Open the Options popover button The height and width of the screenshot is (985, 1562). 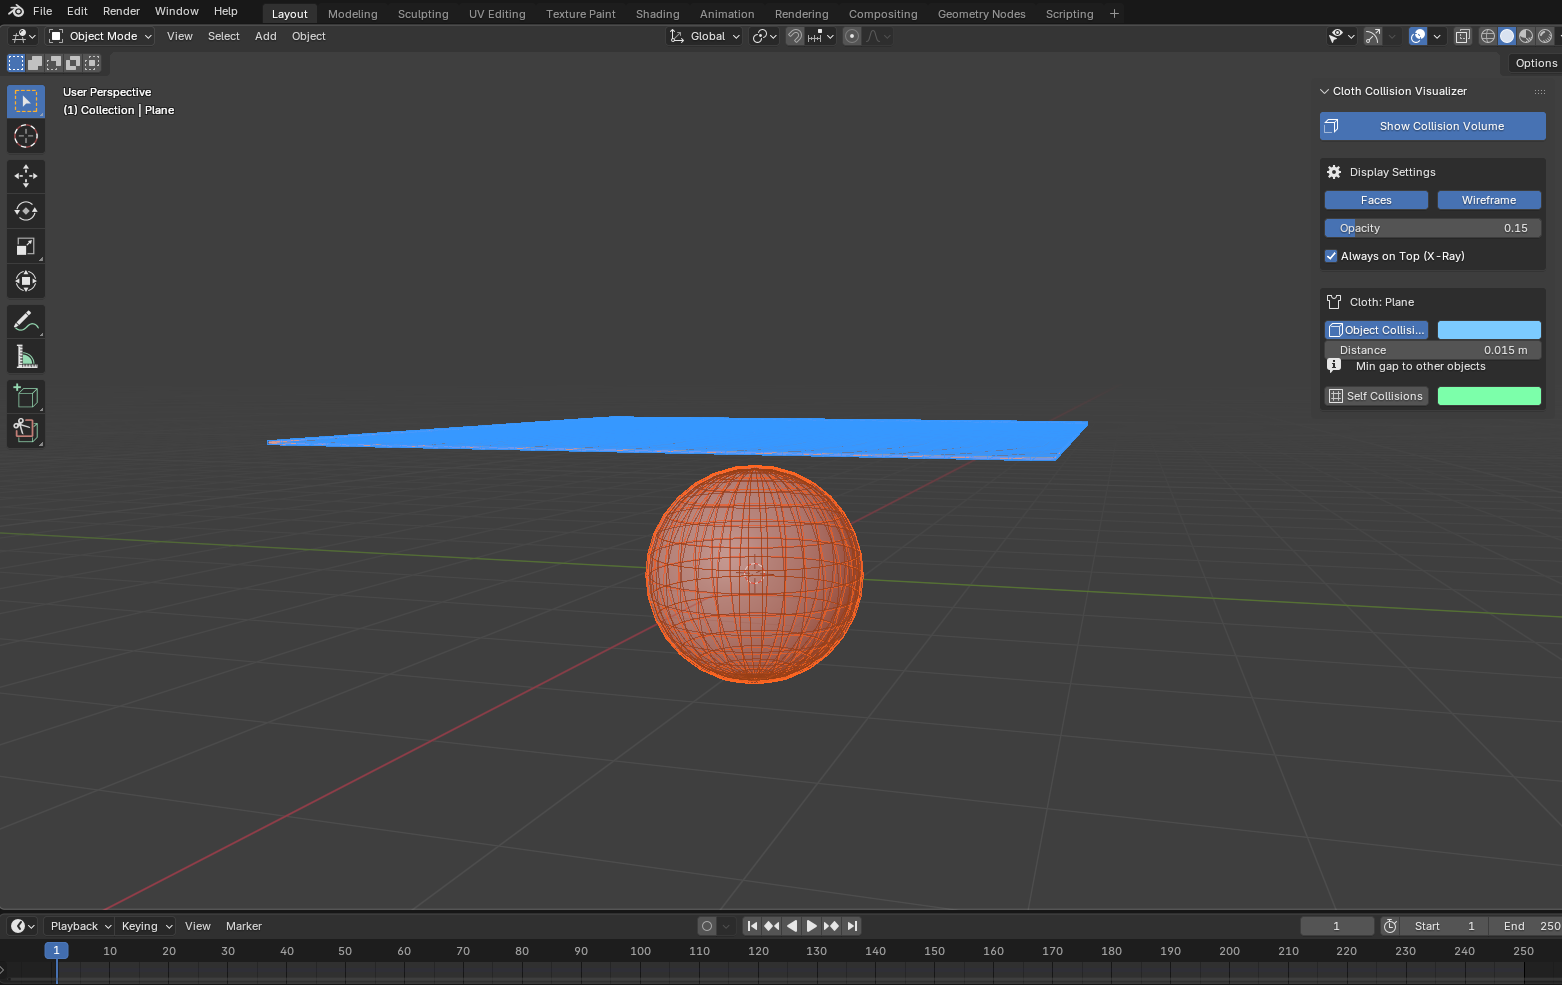point(1535,63)
